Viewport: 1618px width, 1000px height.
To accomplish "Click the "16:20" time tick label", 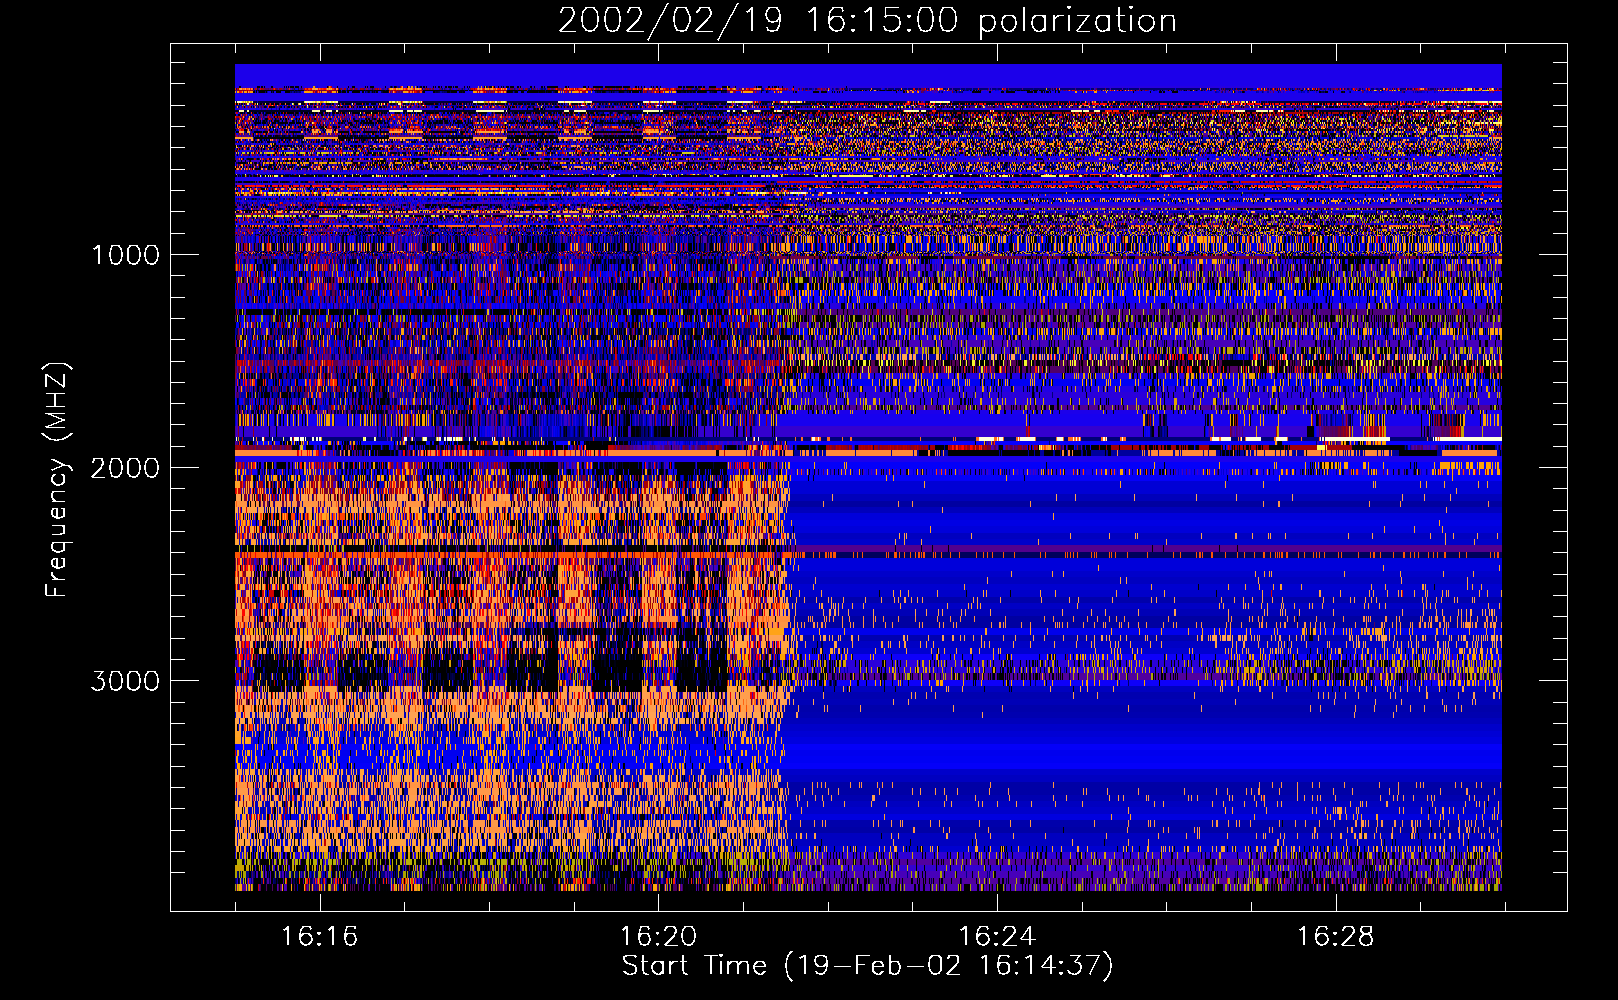I will (x=658, y=936).
